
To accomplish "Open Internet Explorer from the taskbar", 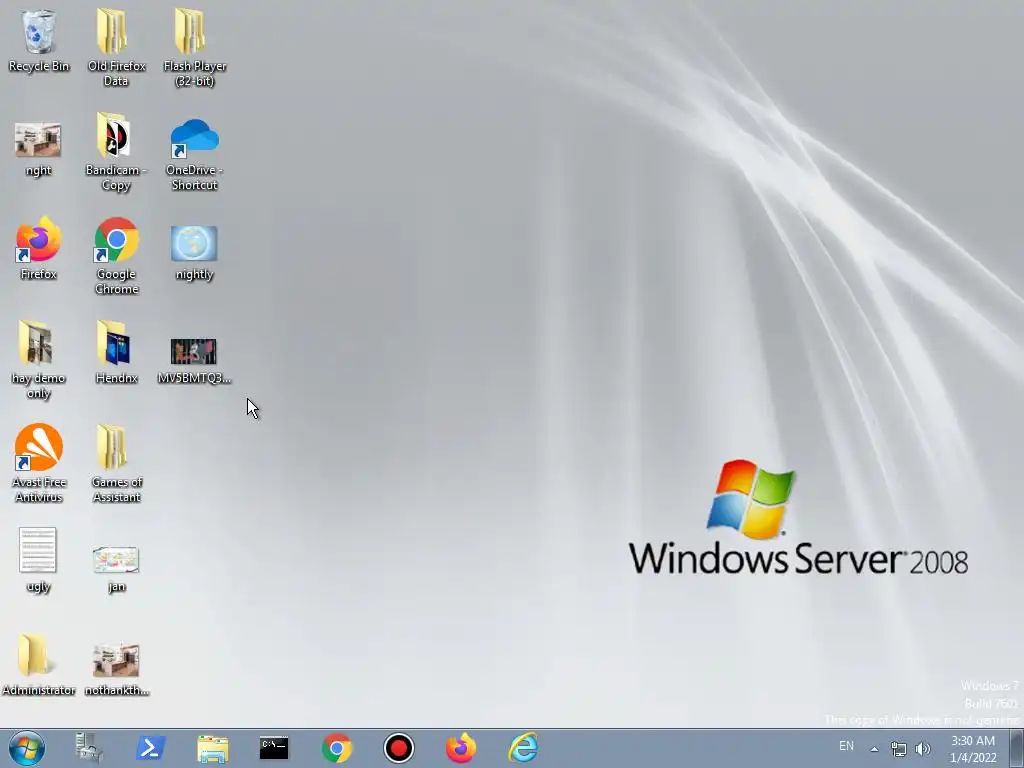I will (523, 748).
